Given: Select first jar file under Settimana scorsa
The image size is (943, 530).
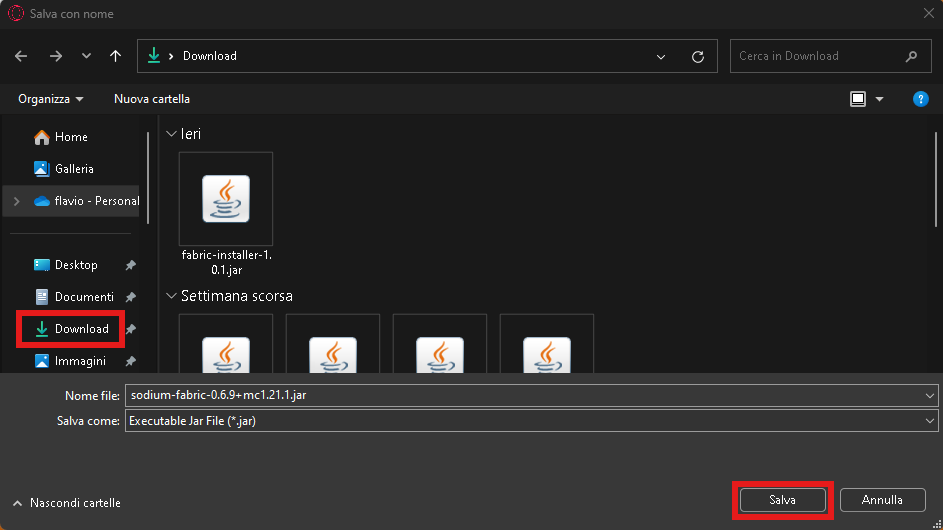Looking at the screenshot, I should tap(226, 344).
